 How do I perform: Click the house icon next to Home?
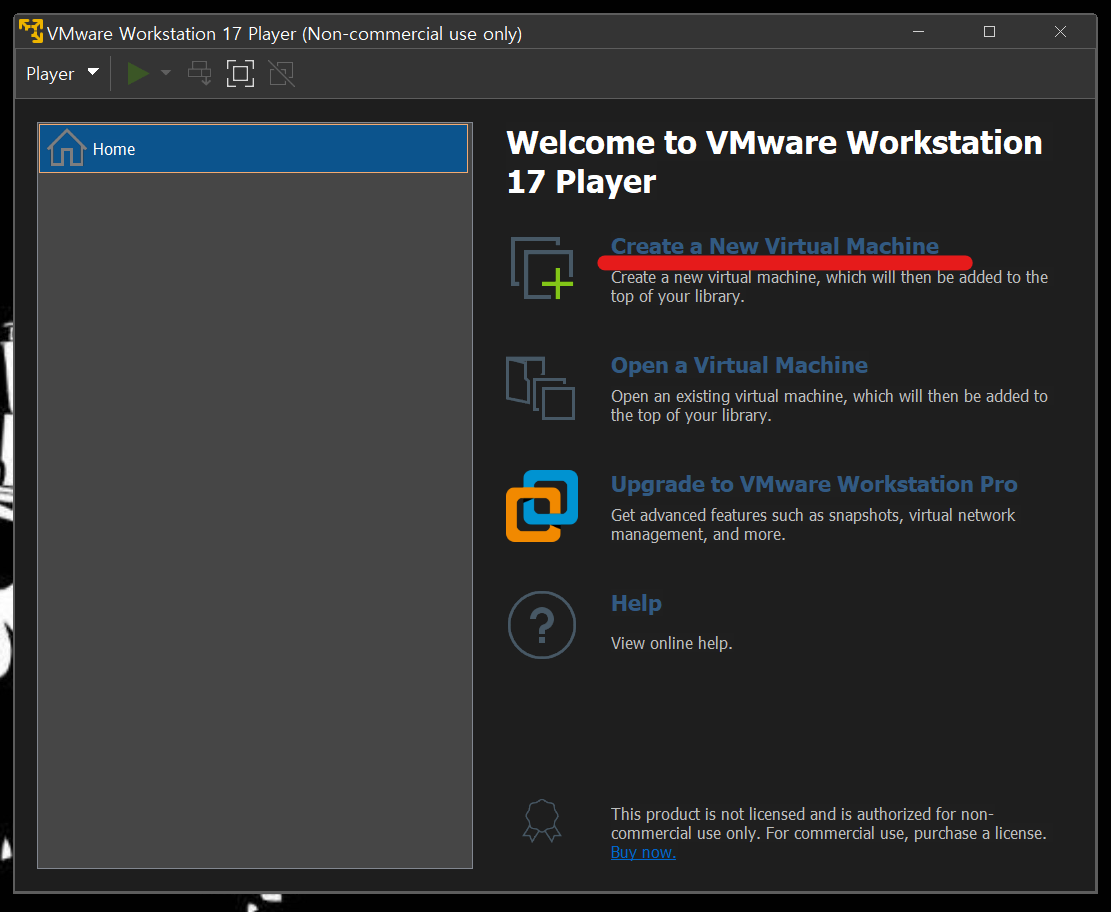click(x=67, y=147)
